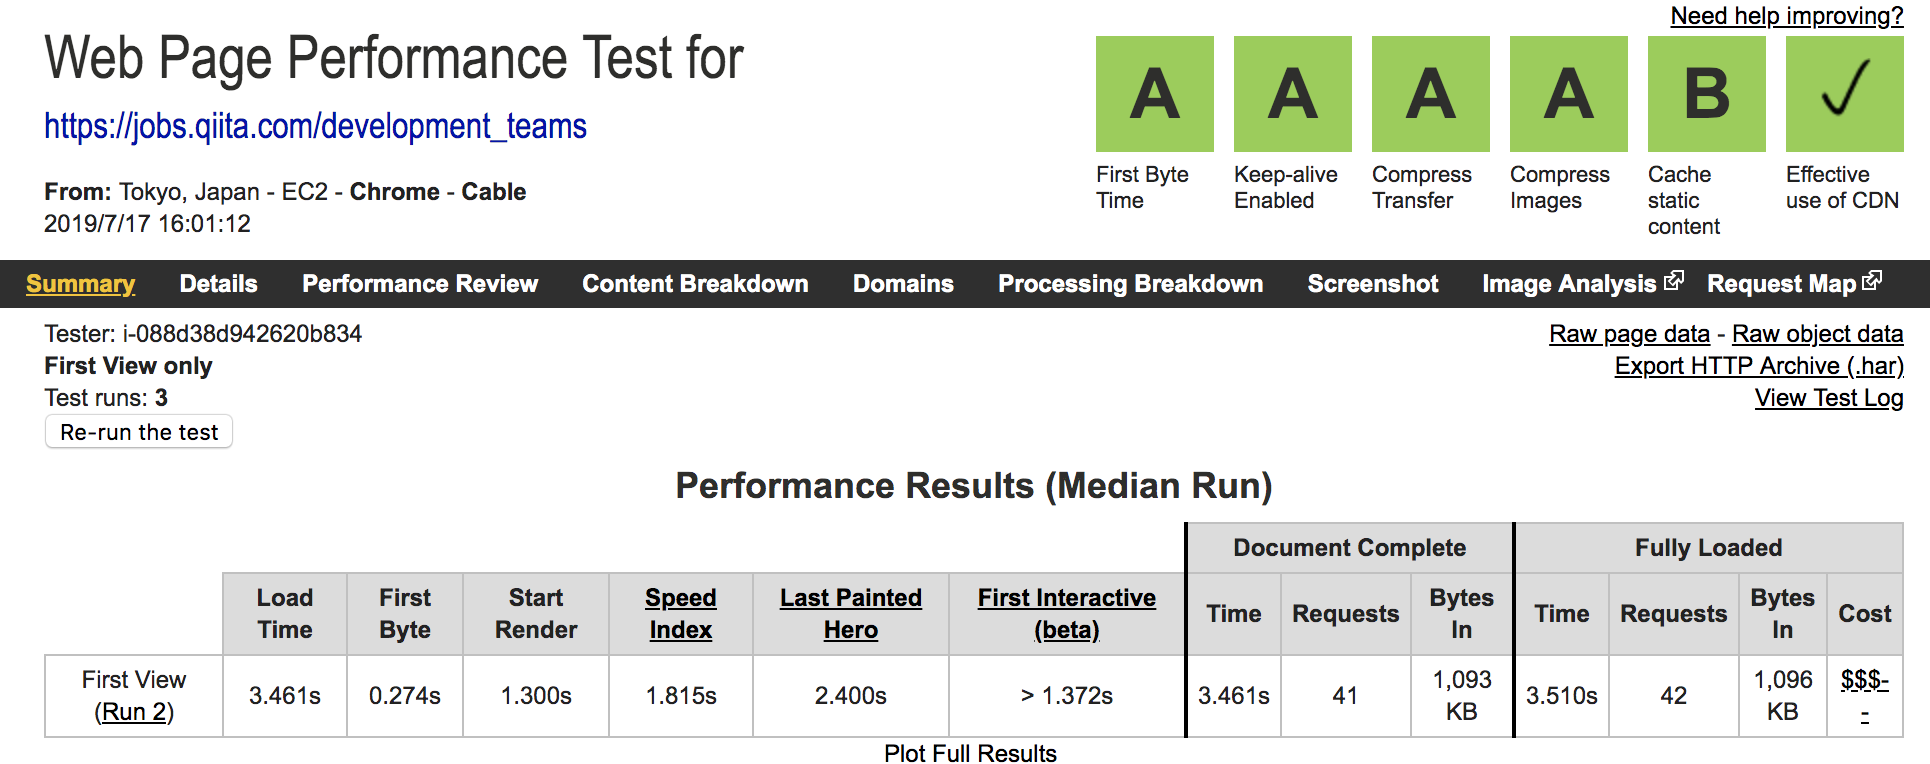
Task: Click the Effective use of CDN checkmark box
Action: [x=1844, y=94]
